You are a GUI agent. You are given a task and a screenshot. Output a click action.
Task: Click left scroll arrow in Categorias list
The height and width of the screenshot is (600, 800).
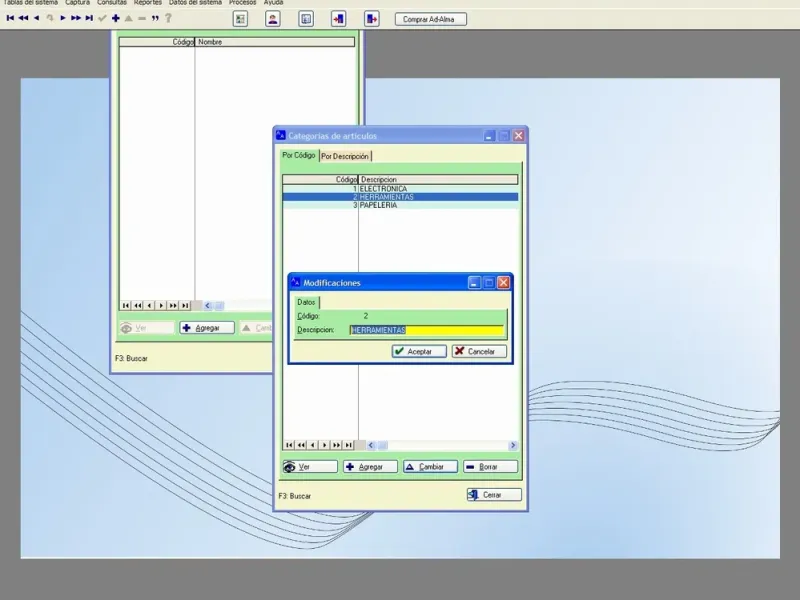tap(371, 445)
